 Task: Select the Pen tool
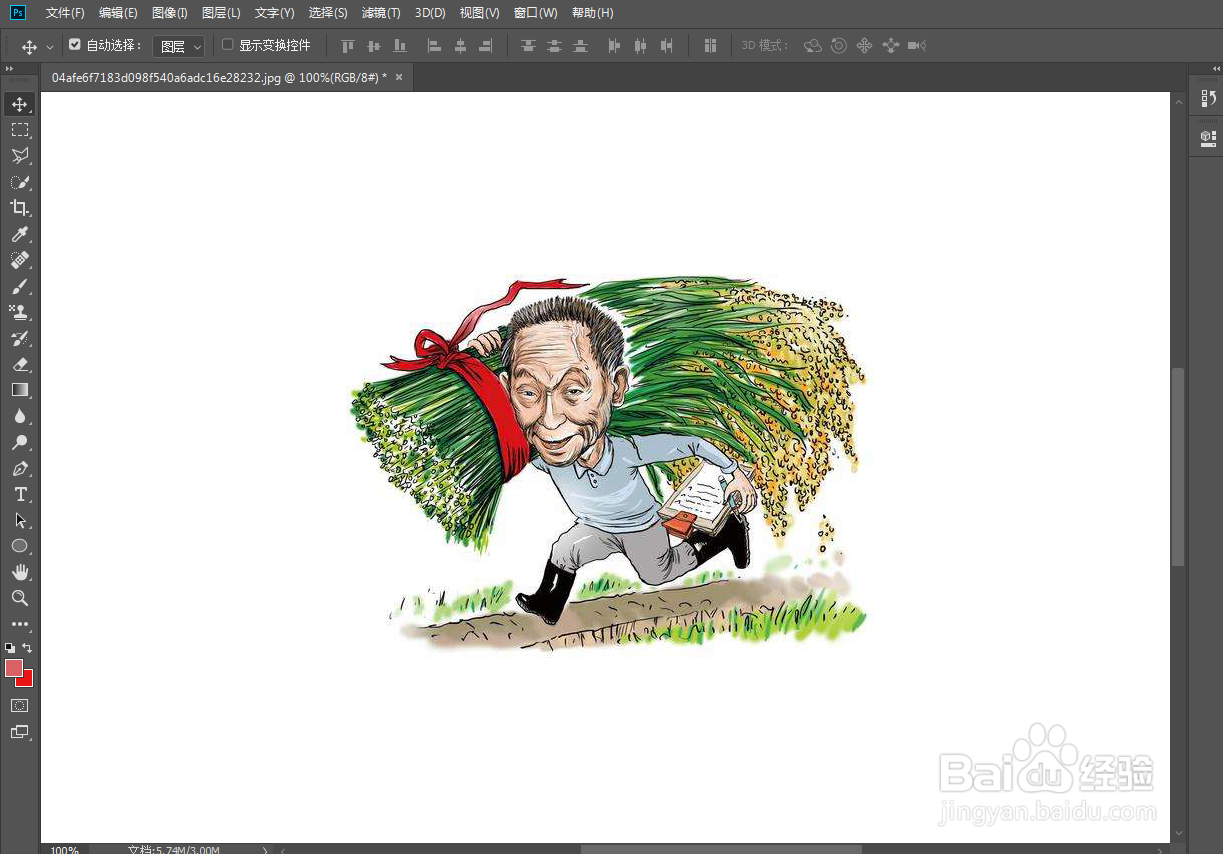[x=20, y=468]
